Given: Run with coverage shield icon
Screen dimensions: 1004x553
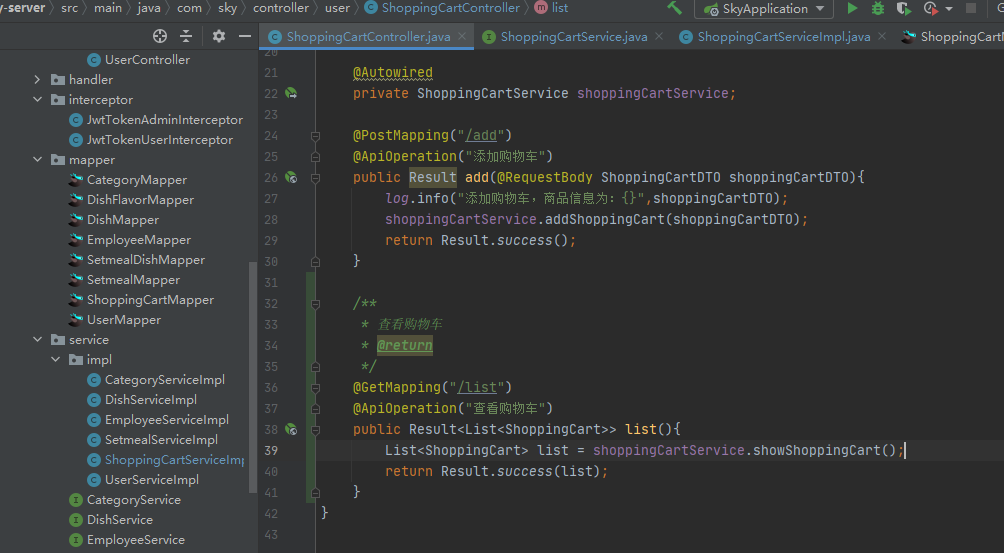Looking at the screenshot, I should 903,8.
